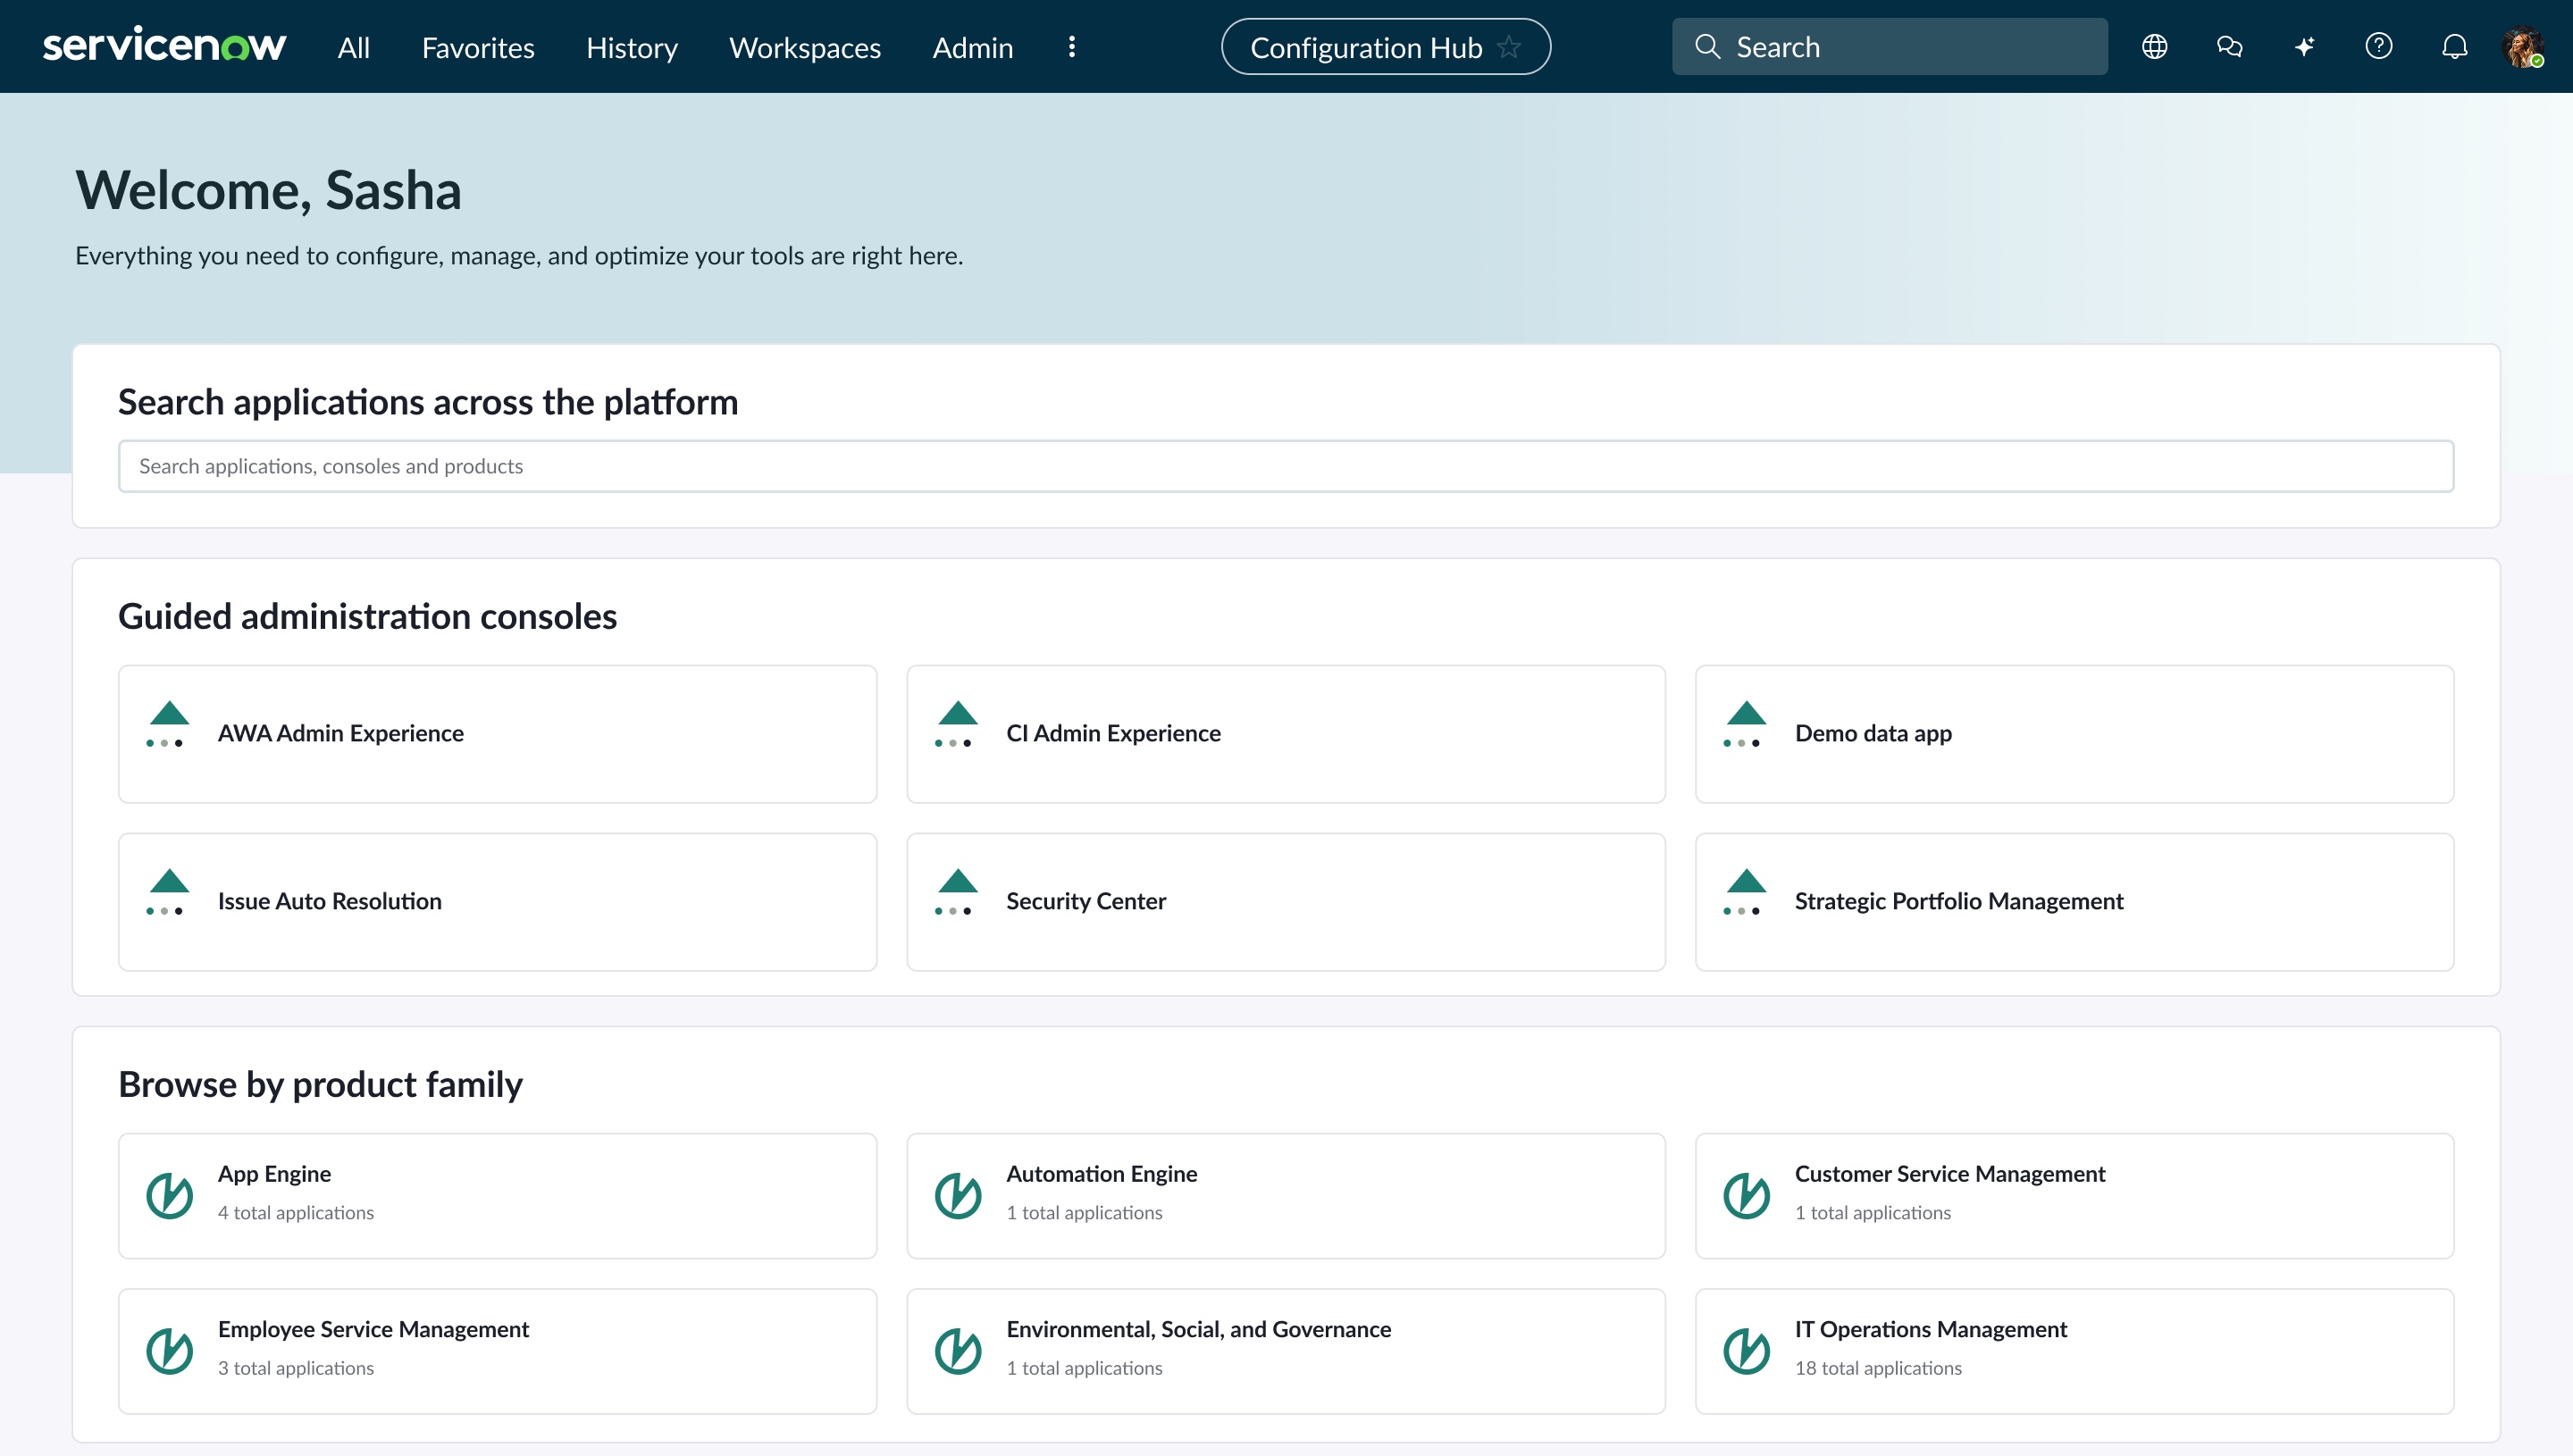This screenshot has width=2573, height=1456.
Task: Open Demo data app console
Action: tap(2075, 734)
